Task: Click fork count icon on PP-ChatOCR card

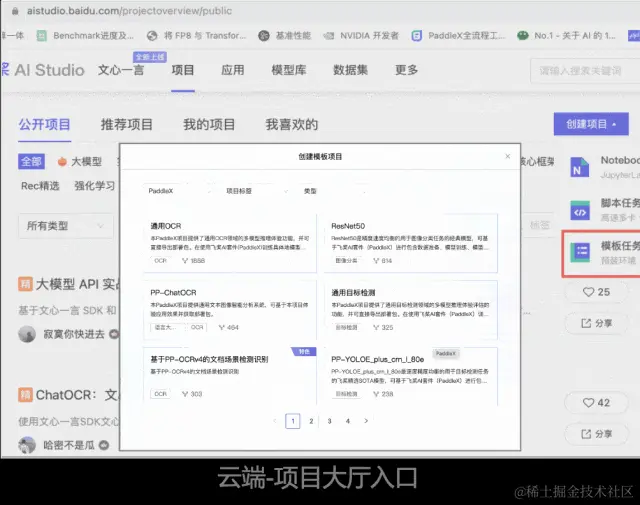Action: [x=222, y=327]
